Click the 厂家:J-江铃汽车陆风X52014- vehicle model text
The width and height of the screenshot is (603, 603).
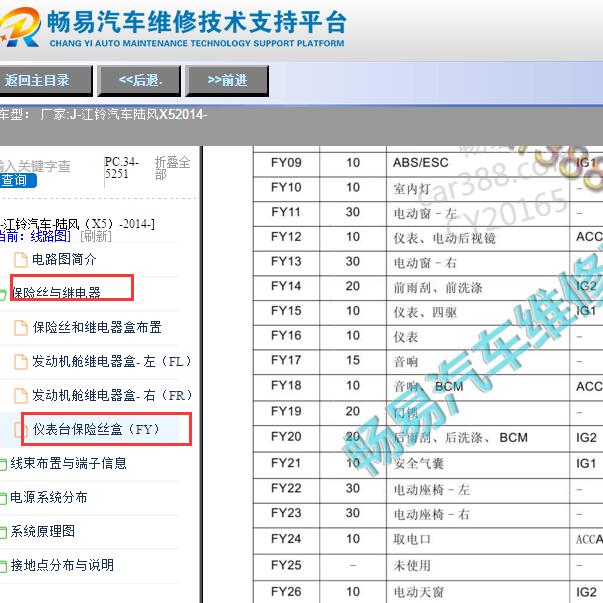[123, 115]
